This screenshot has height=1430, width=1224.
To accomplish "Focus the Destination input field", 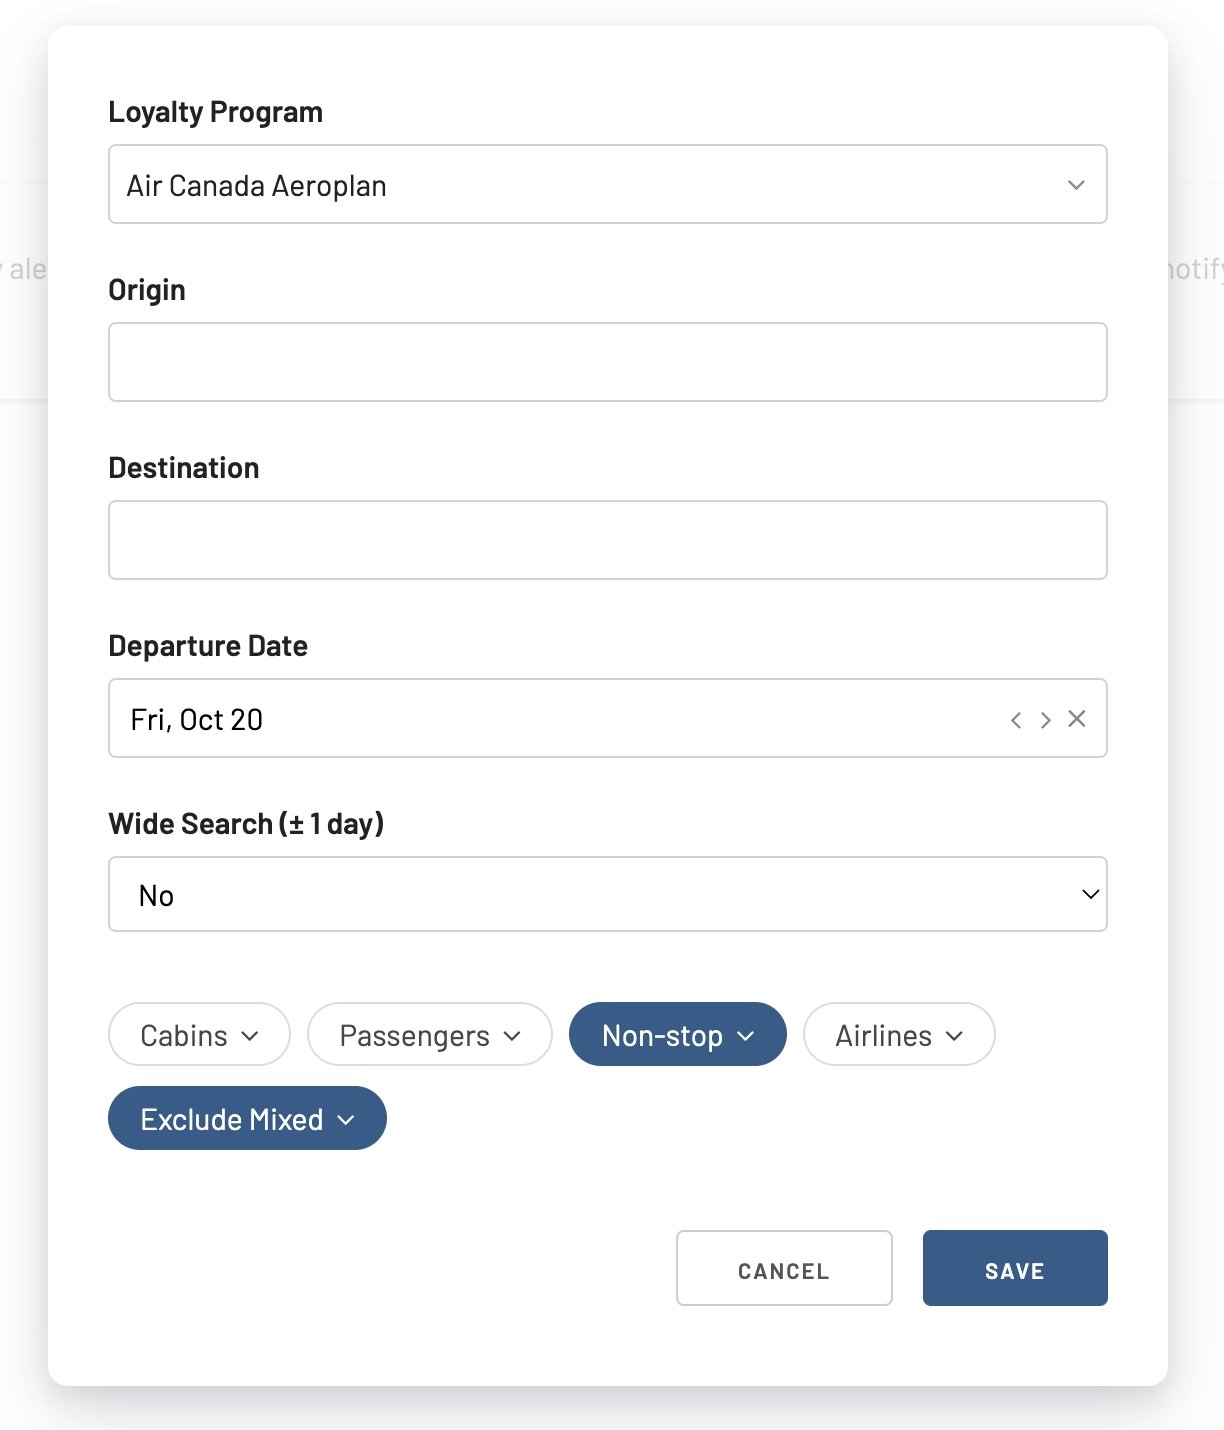I will point(608,540).
